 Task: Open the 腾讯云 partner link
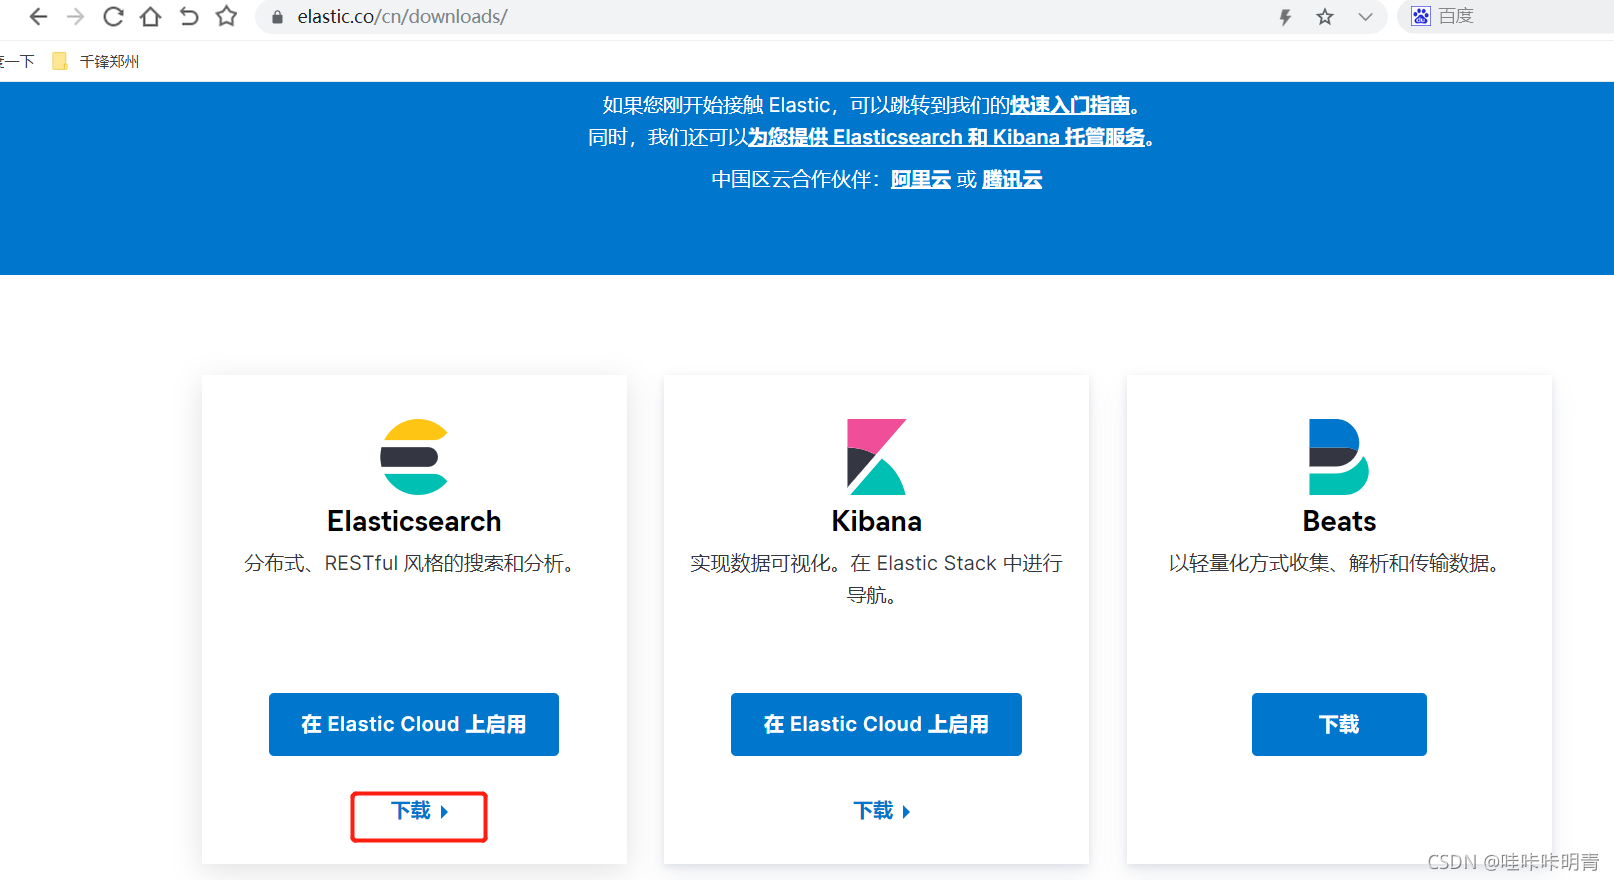1012,179
